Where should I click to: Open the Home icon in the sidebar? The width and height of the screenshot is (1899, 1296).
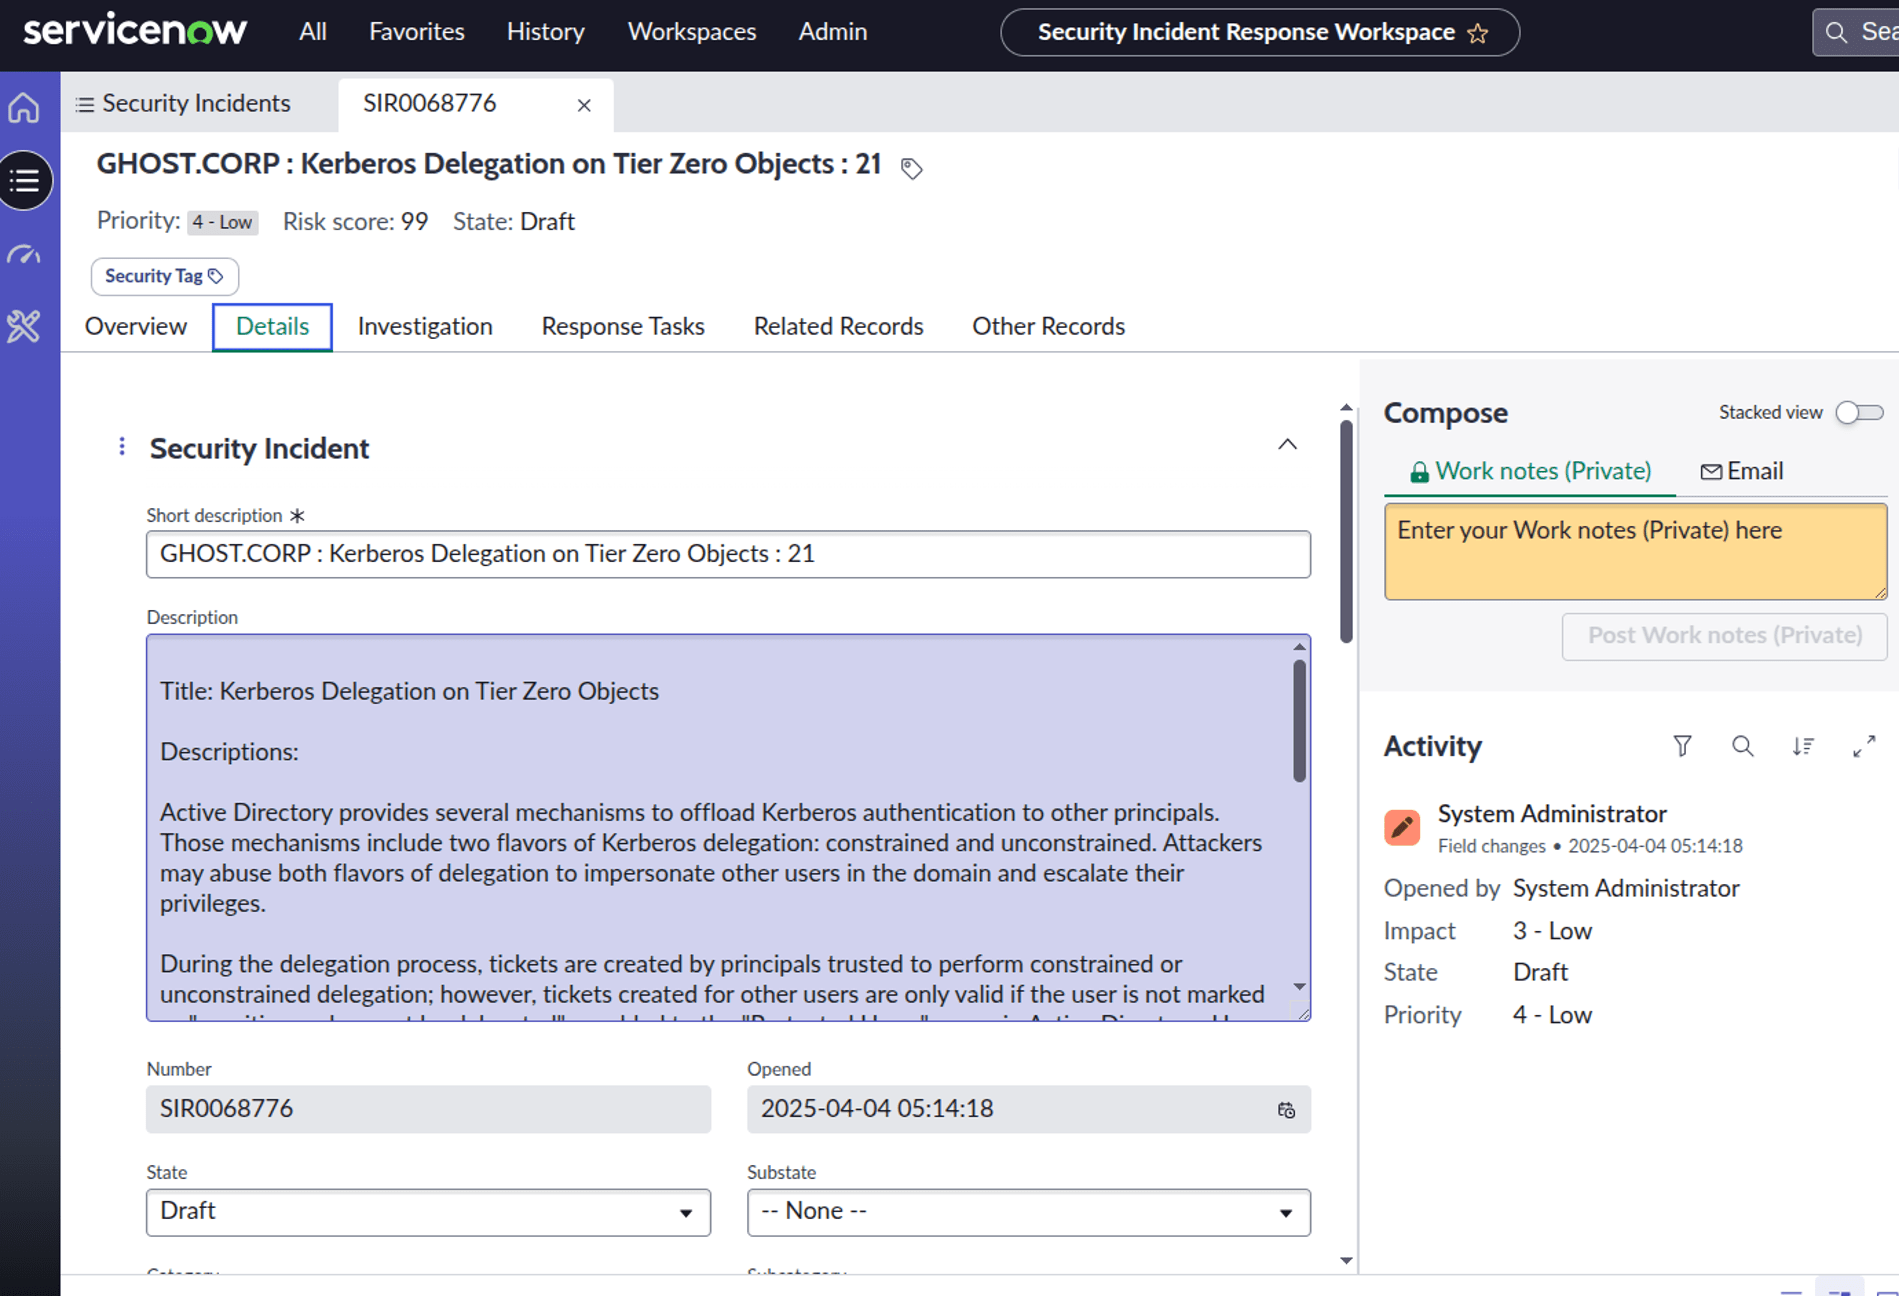(x=23, y=106)
